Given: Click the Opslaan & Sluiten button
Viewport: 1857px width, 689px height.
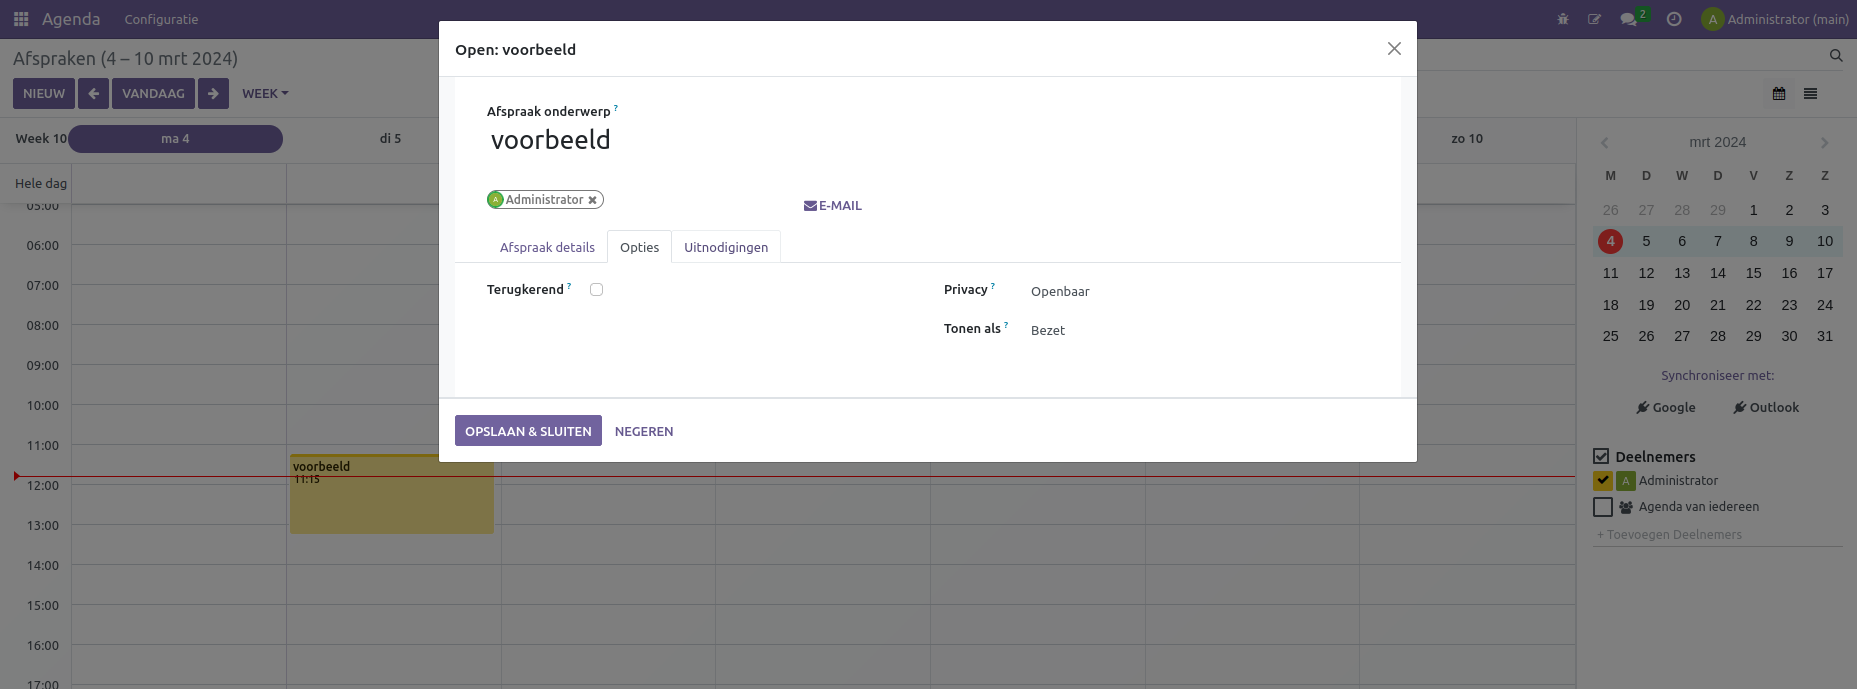Looking at the screenshot, I should [x=528, y=431].
